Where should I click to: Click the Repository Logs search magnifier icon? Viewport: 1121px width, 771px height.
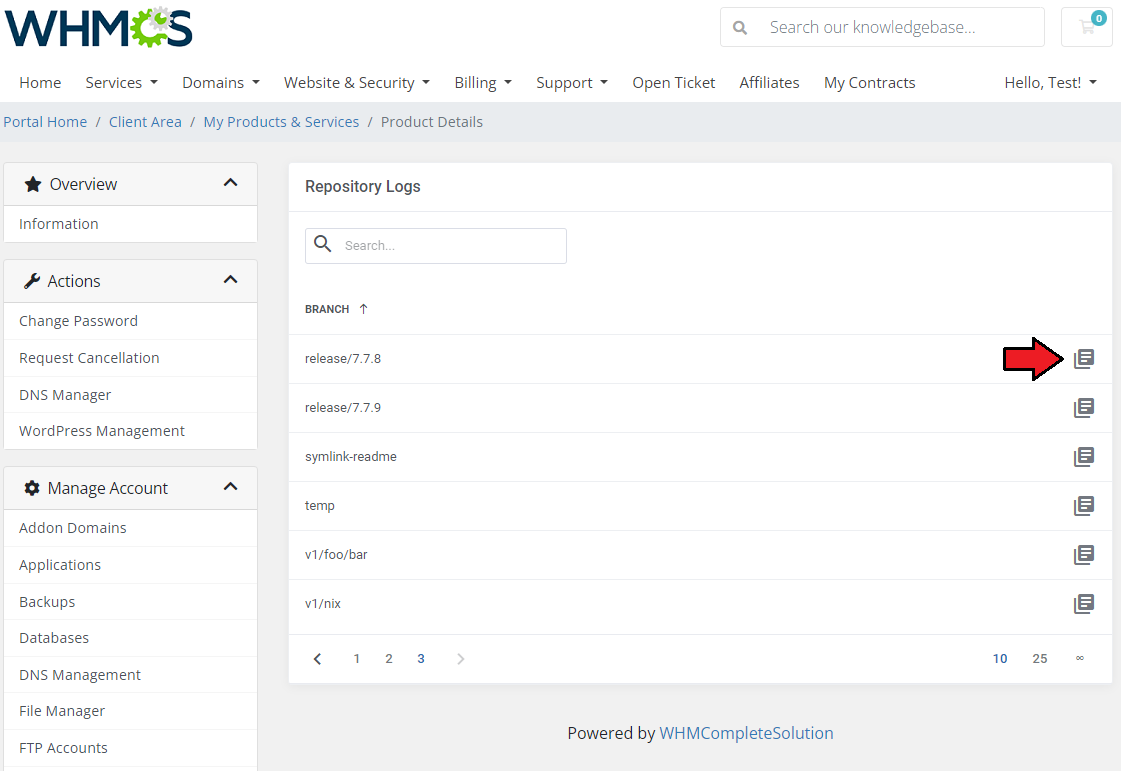pyautogui.click(x=323, y=244)
